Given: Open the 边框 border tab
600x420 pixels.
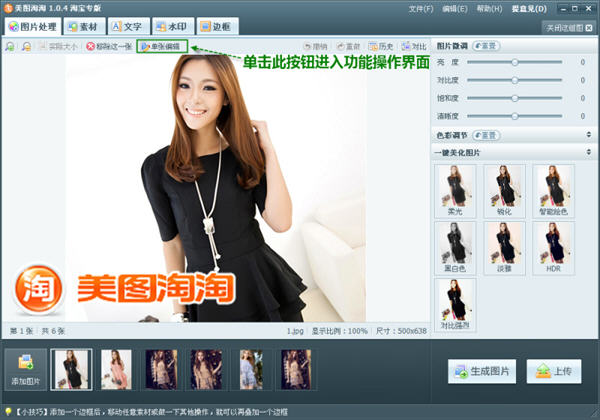Looking at the screenshot, I should pyautogui.click(x=217, y=26).
